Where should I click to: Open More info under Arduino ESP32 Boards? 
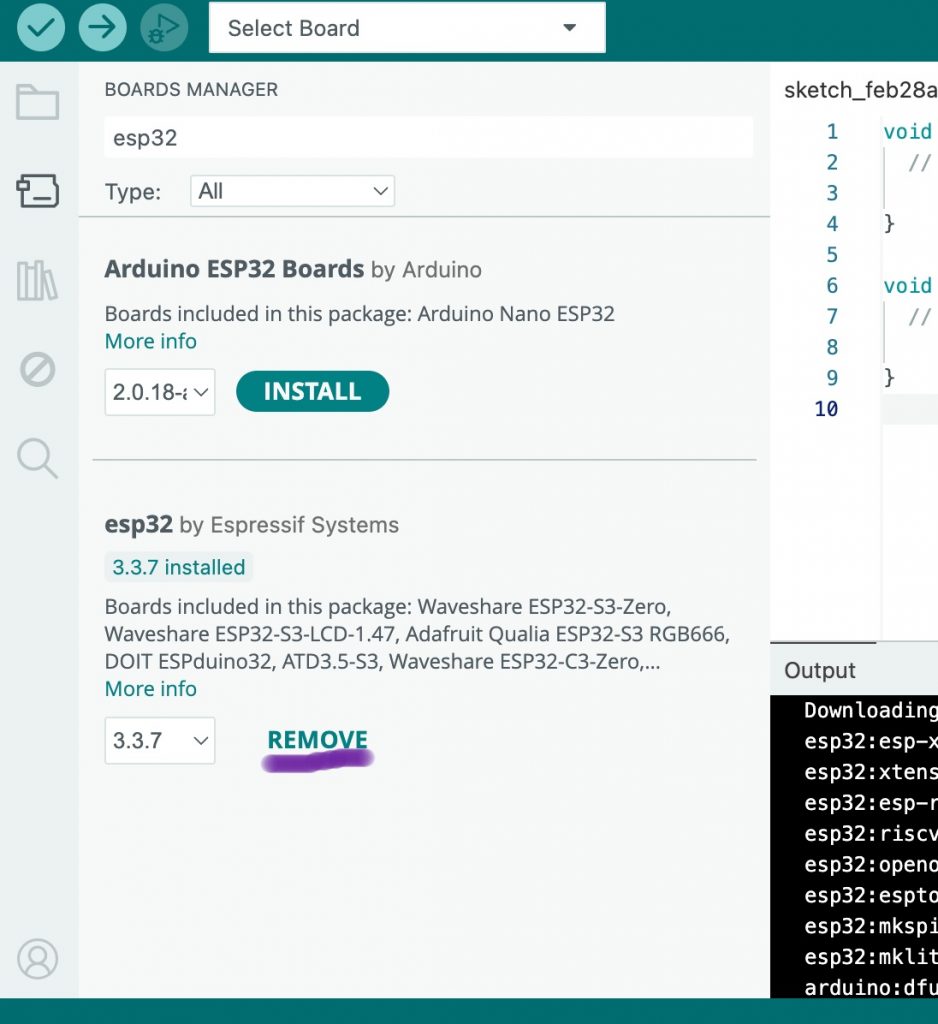(x=151, y=341)
